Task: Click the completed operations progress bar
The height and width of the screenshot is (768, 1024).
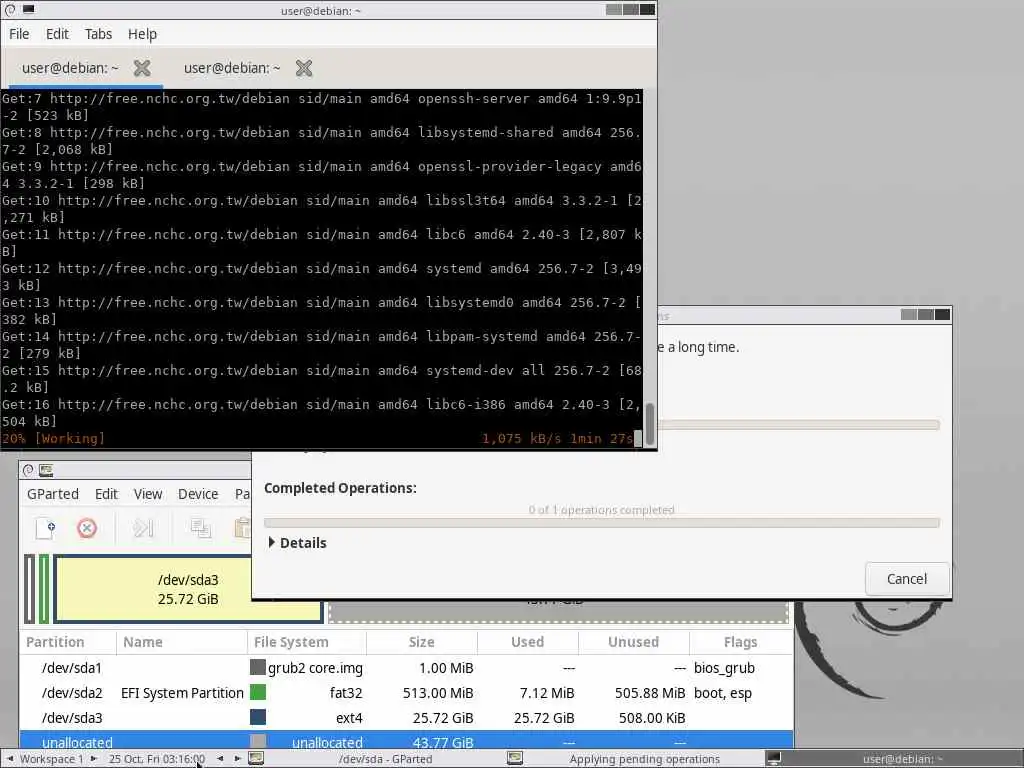Action: tap(601, 522)
